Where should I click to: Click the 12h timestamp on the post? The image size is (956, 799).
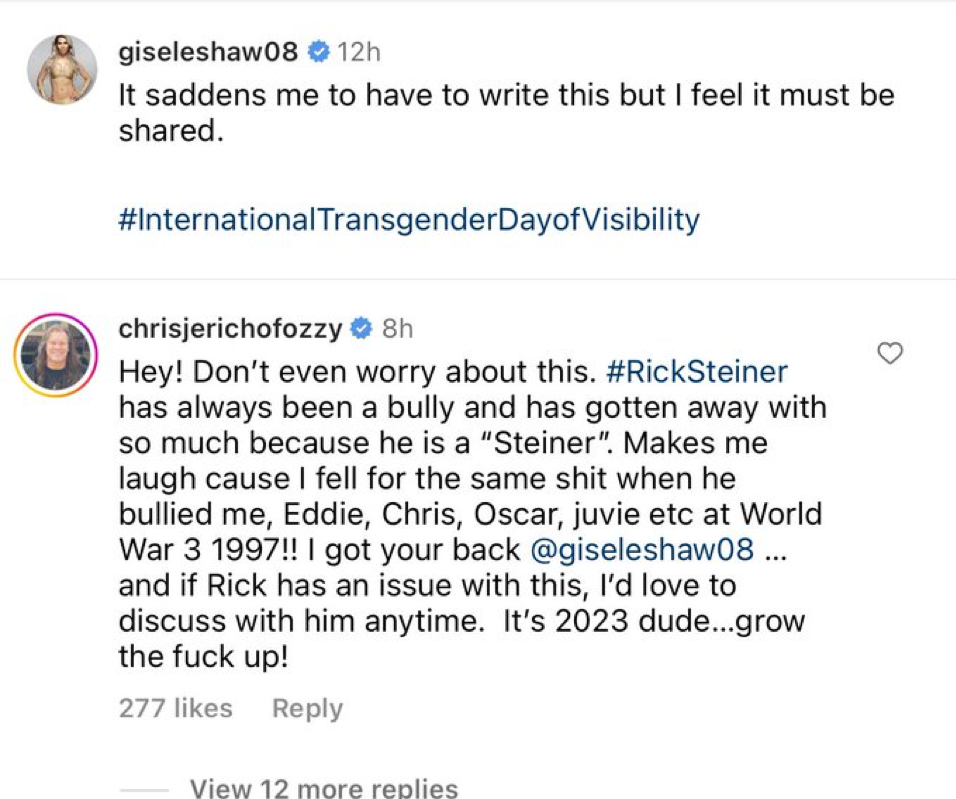(359, 52)
